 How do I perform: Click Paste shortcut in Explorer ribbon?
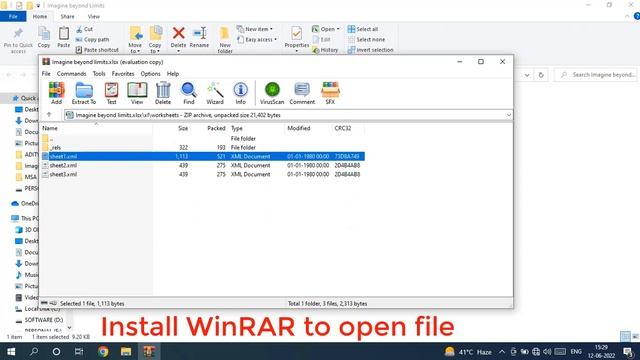(x=97, y=50)
